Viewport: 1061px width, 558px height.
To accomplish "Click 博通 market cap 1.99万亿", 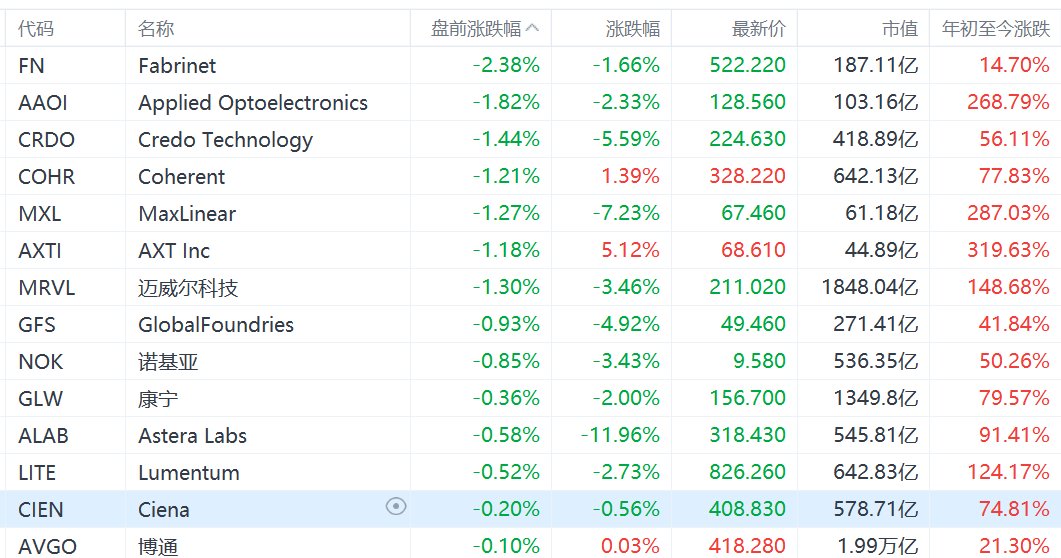I will pos(878,546).
